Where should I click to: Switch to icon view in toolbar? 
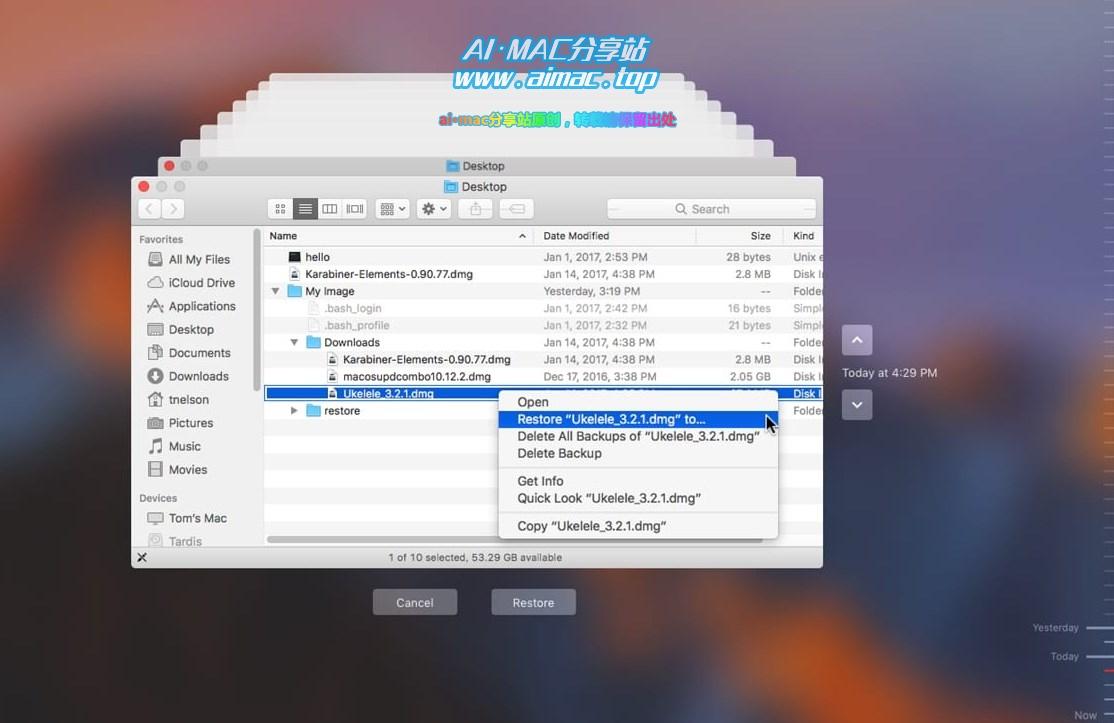point(281,209)
